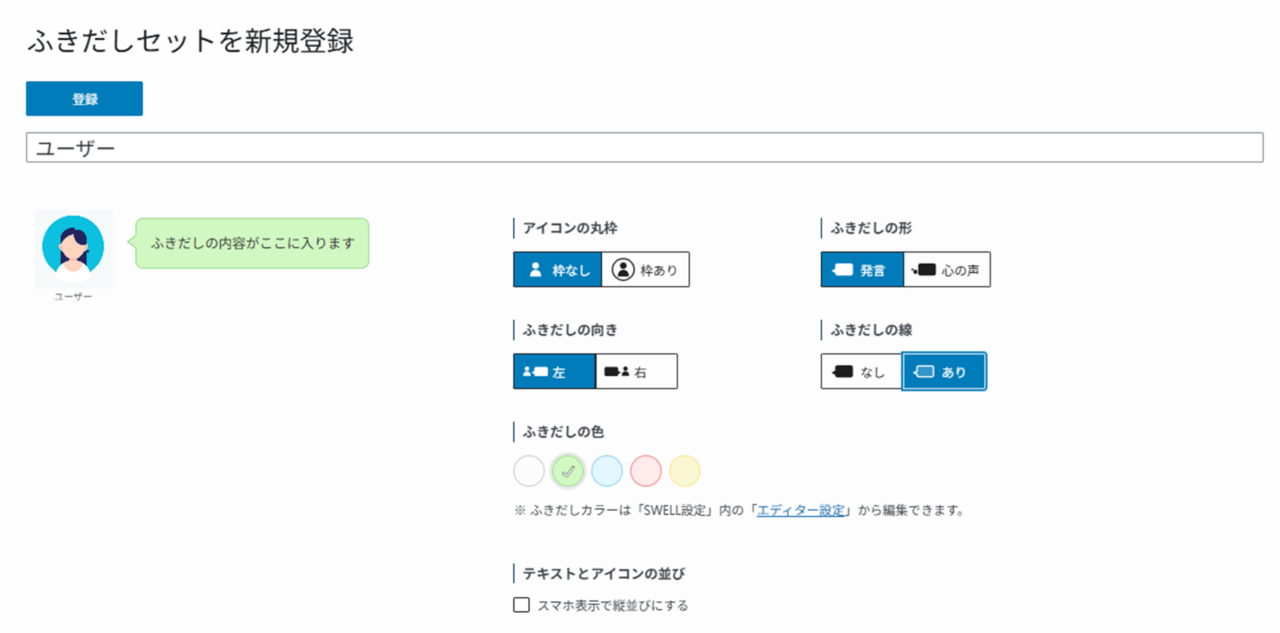
Task: Open the エディター設定 link
Action: (800, 511)
